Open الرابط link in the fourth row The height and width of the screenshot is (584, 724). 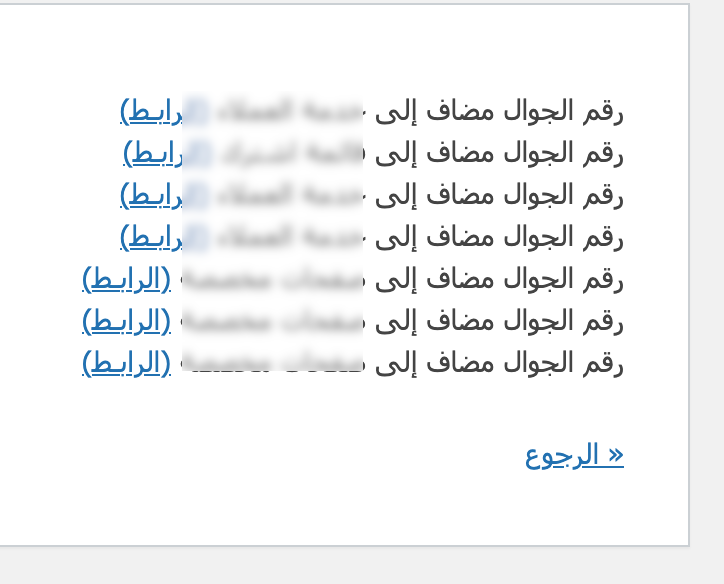click(151, 237)
